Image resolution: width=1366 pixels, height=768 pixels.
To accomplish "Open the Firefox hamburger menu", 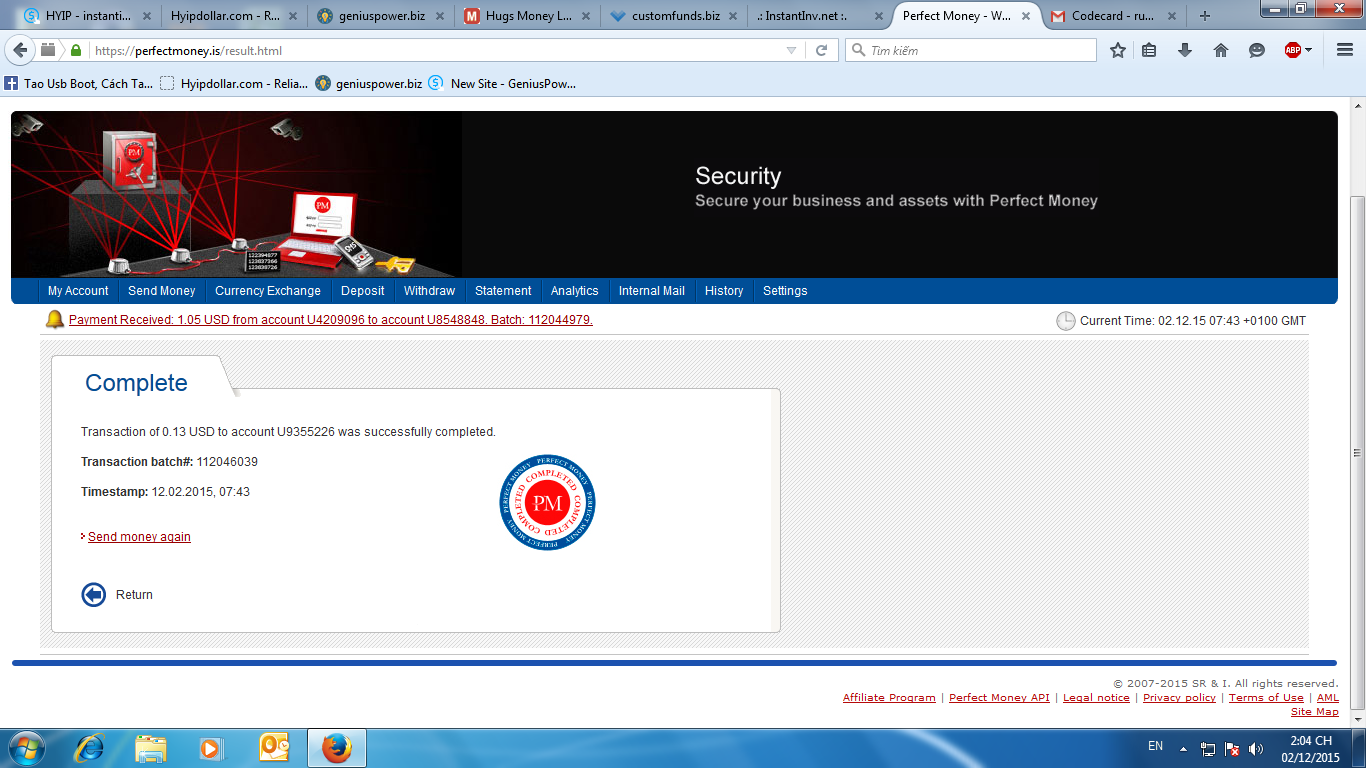I will click(x=1344, y=50).
